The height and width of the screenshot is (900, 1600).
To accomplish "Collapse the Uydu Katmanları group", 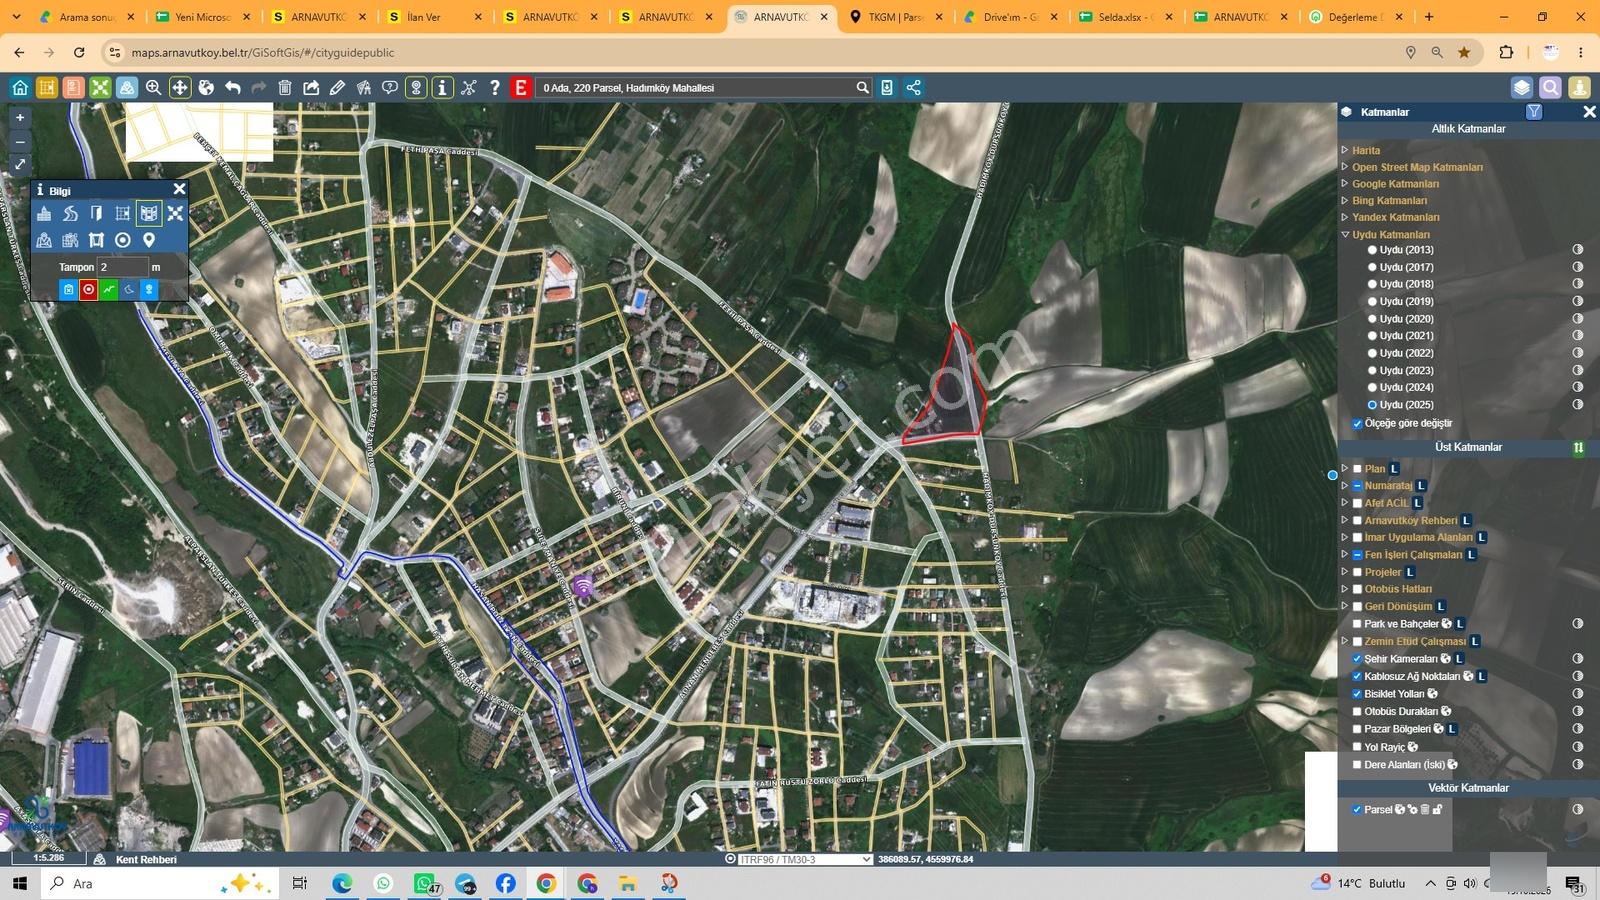I will tap(1345, 234).
